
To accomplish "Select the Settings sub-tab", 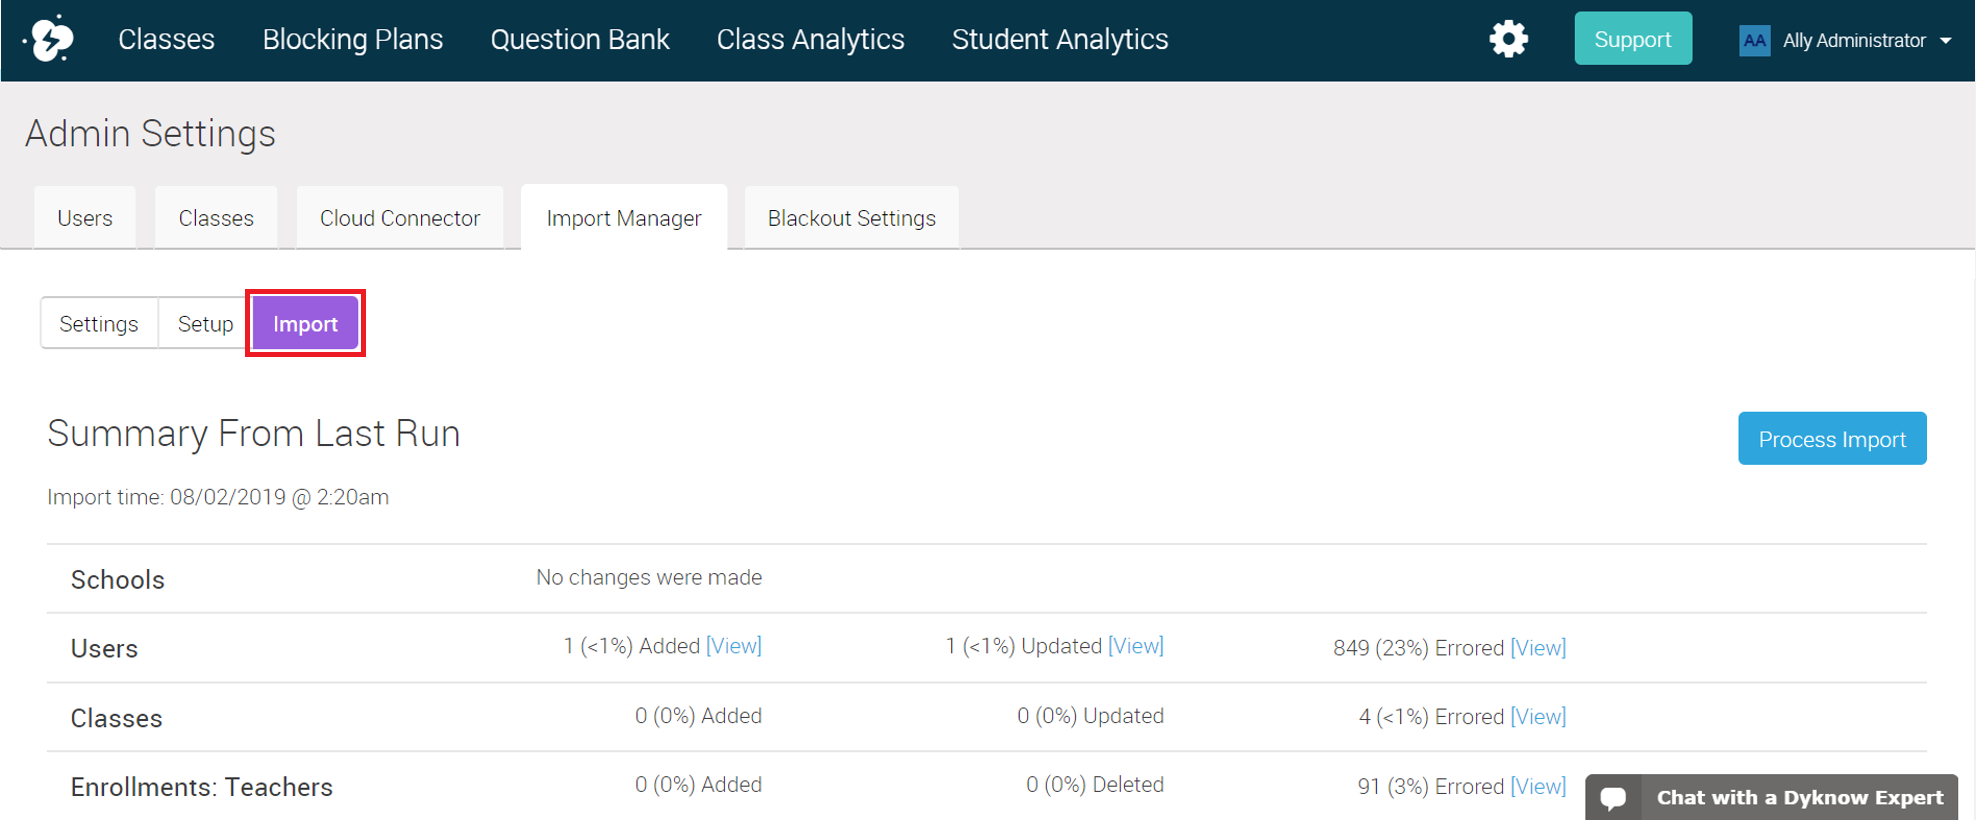I will pyautogui.click(x=99, y=324).
